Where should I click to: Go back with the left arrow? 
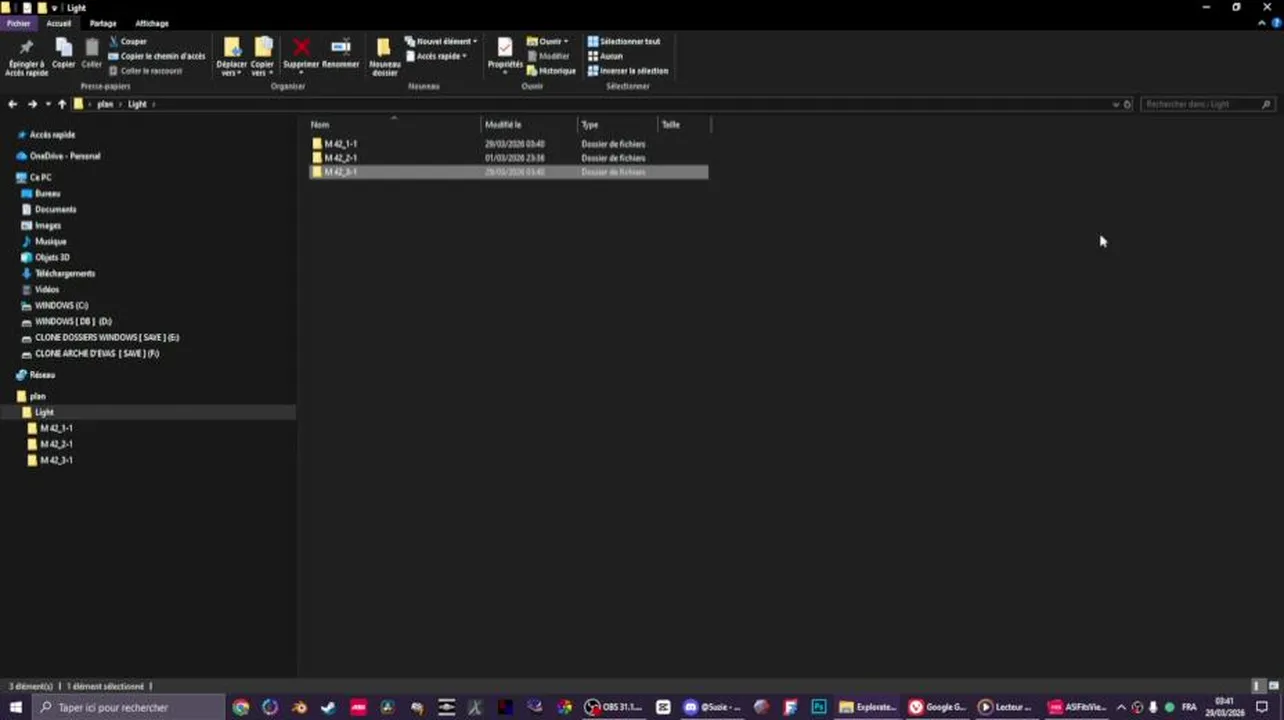click(12, 104)
